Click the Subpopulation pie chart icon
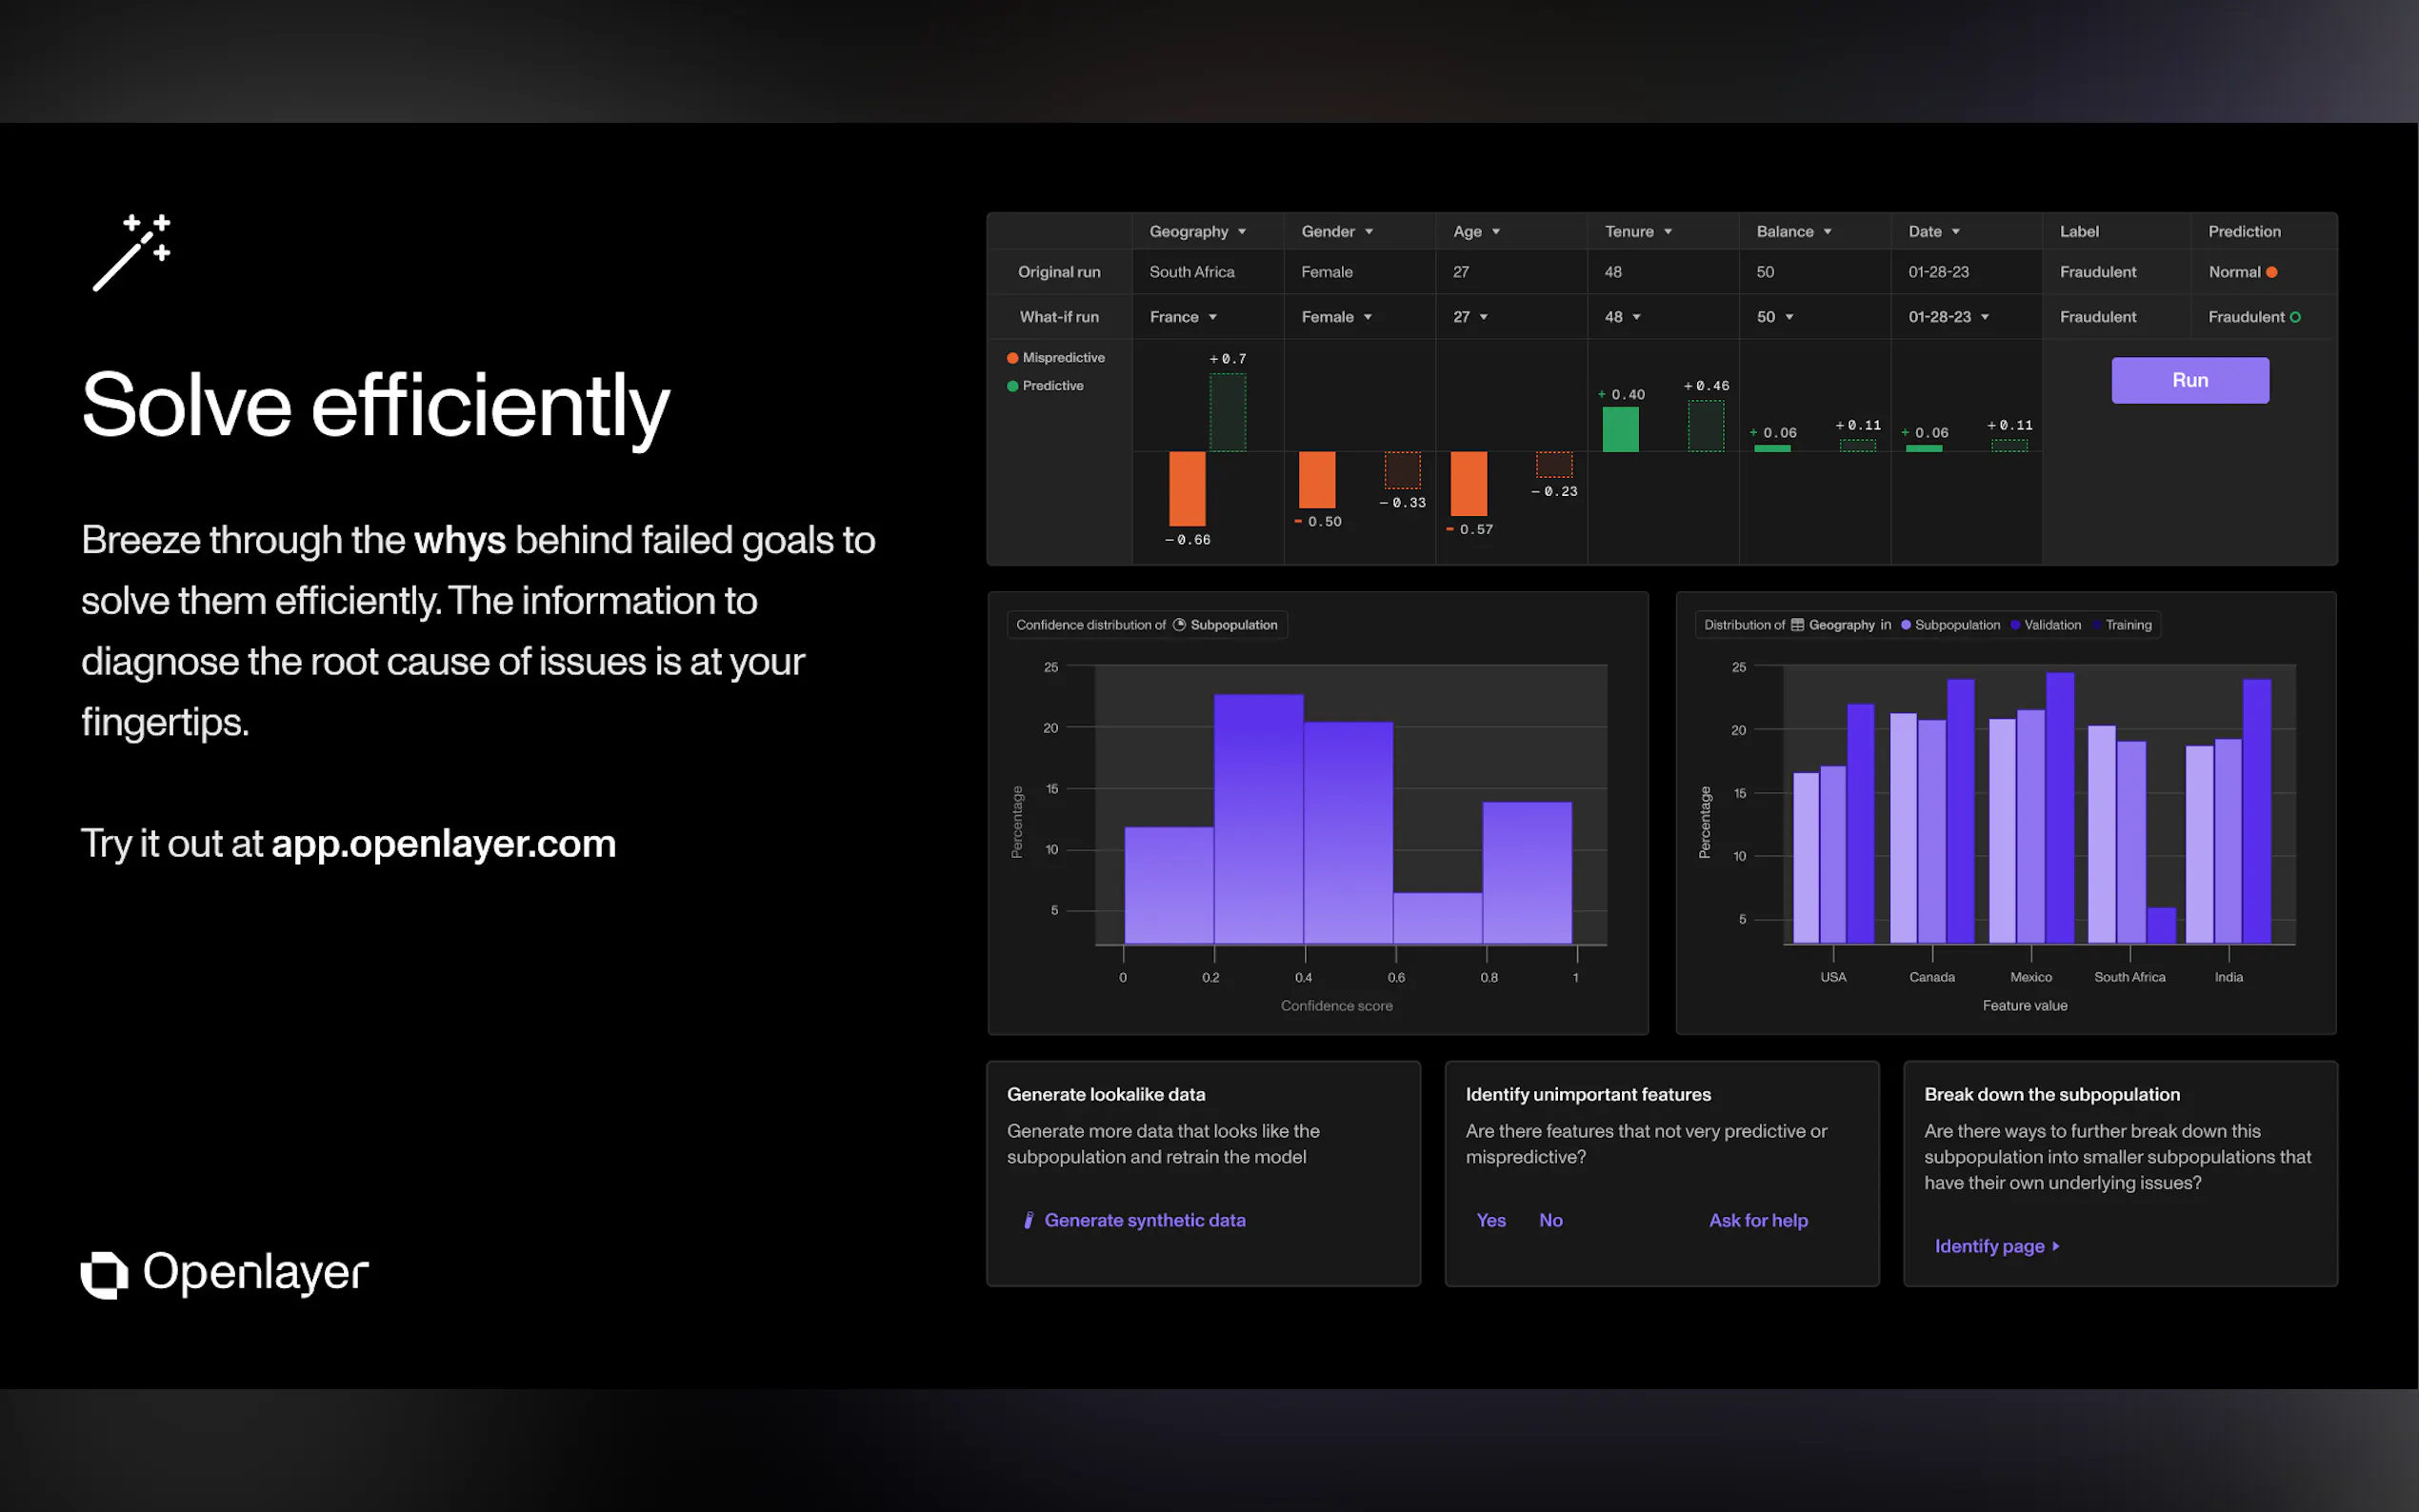This screenshot has width=2419, height=1512. click(1179, 625)
